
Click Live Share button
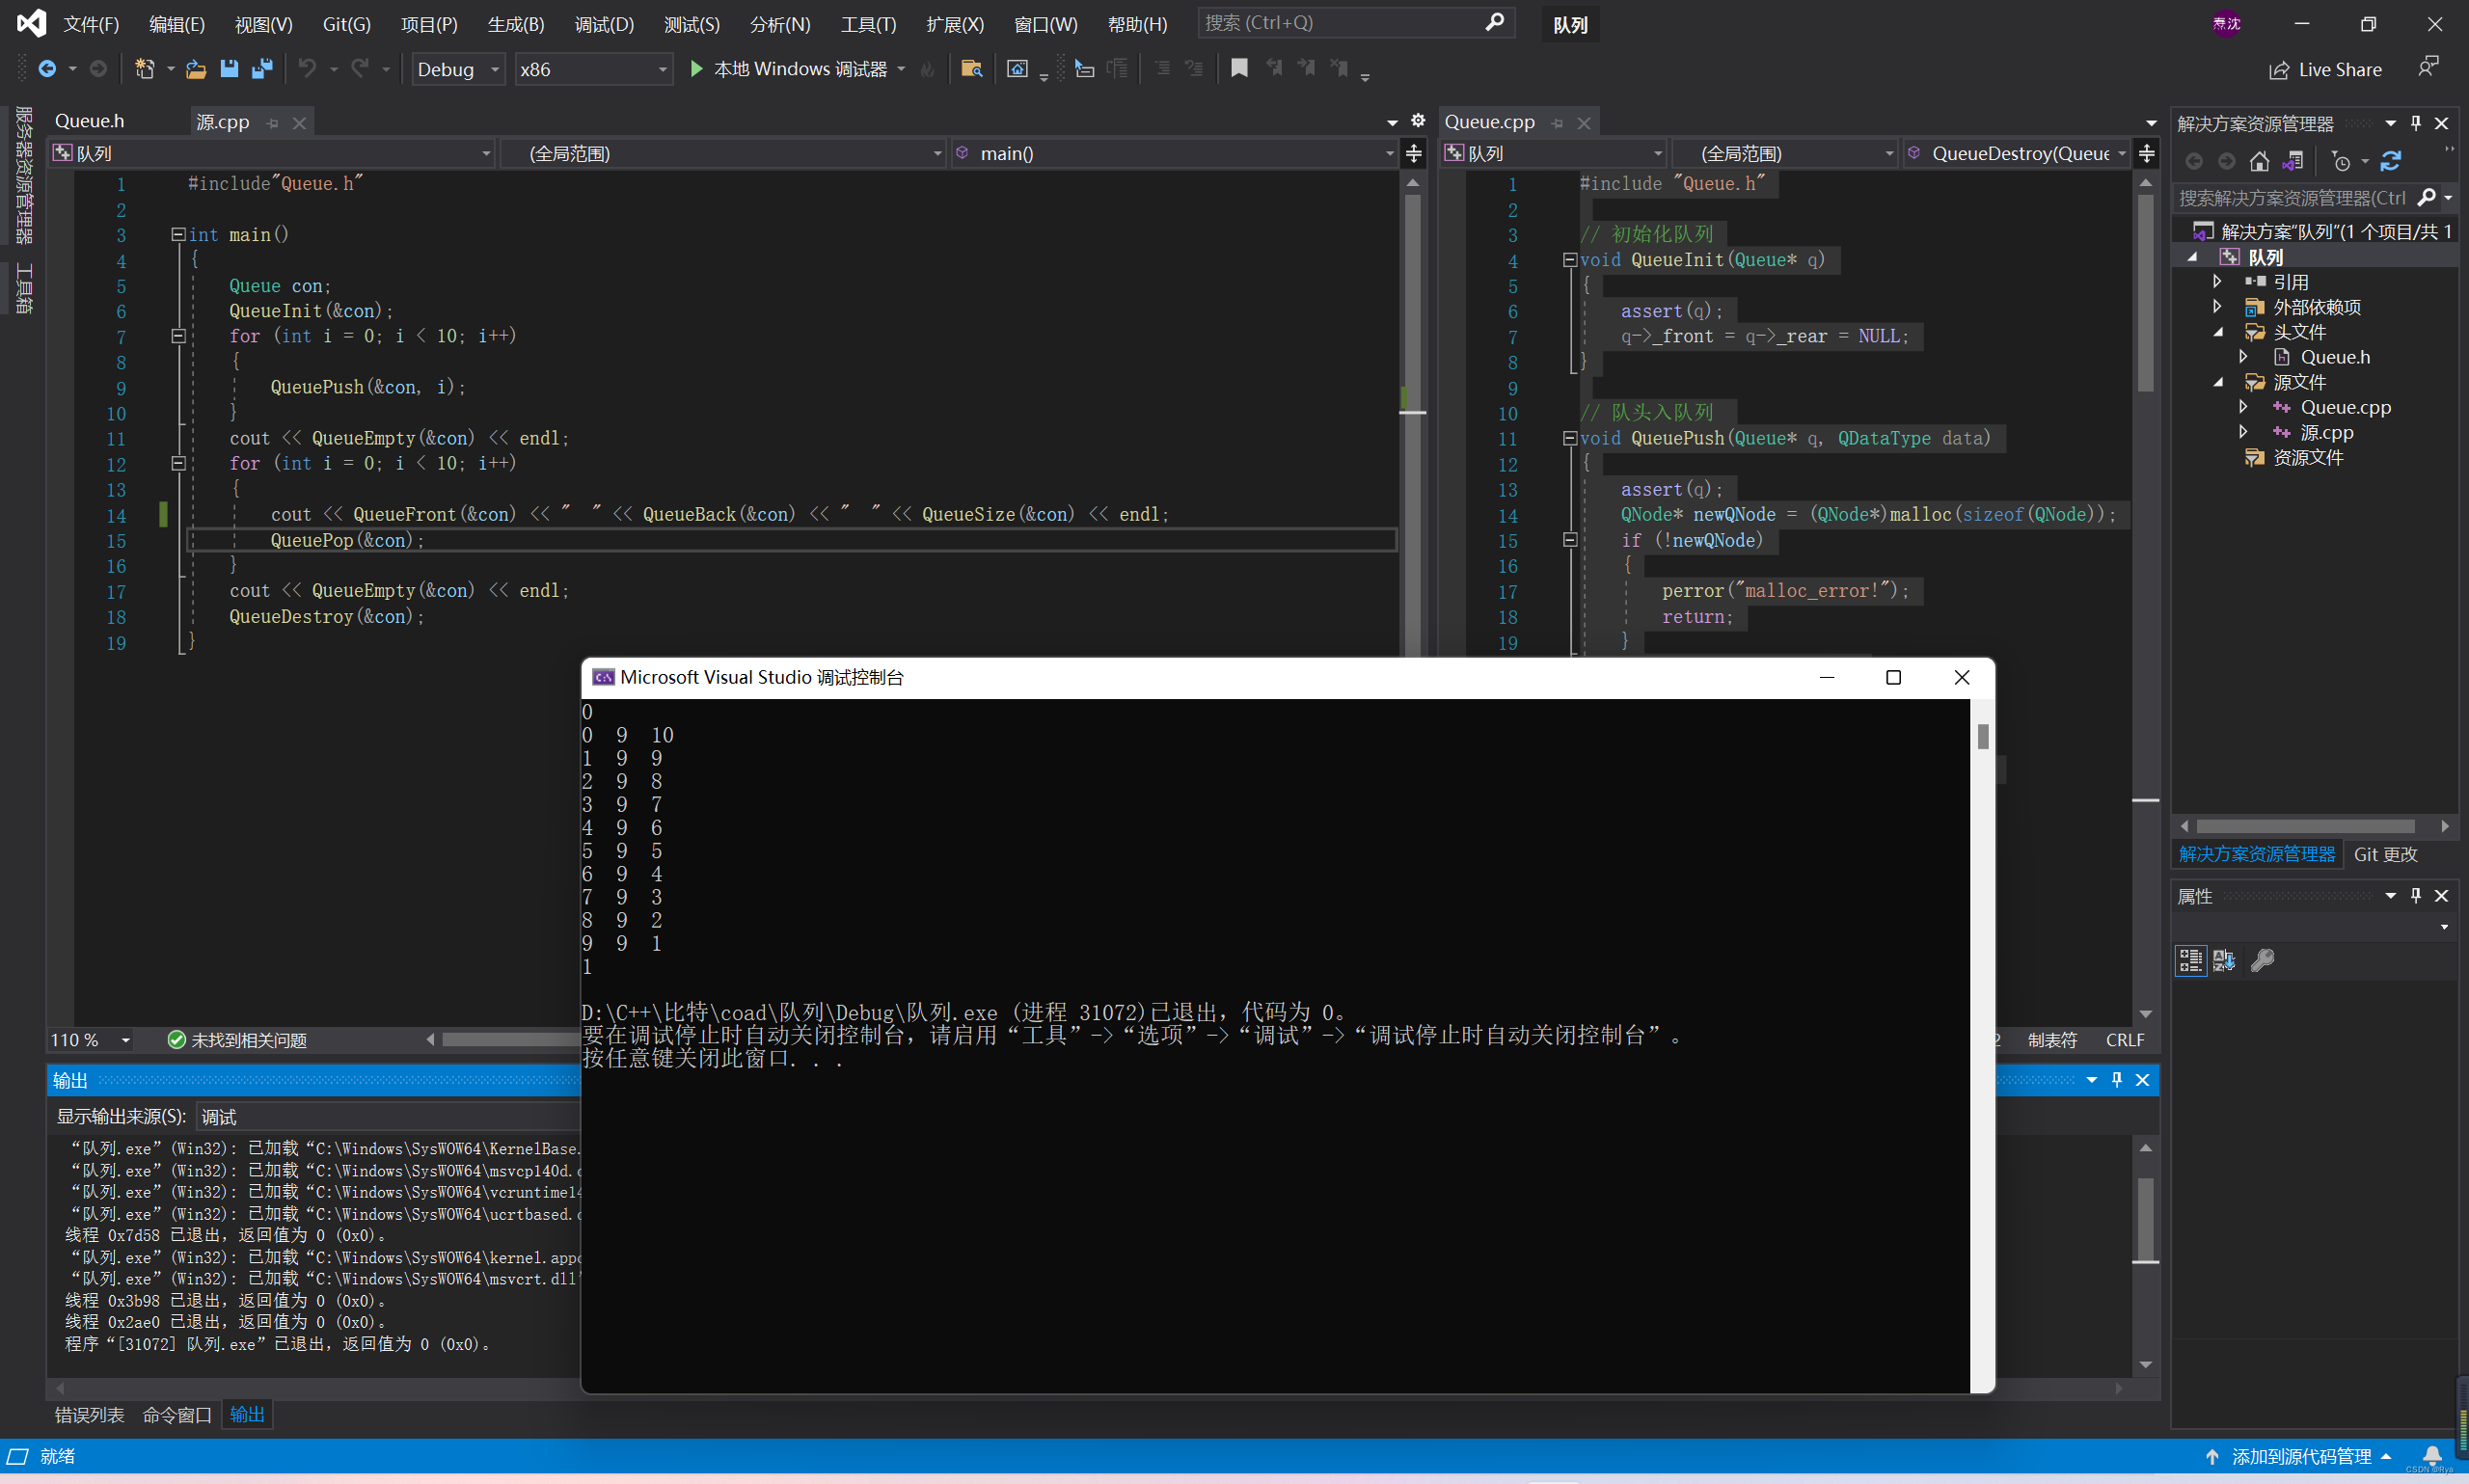[2326, 69]
